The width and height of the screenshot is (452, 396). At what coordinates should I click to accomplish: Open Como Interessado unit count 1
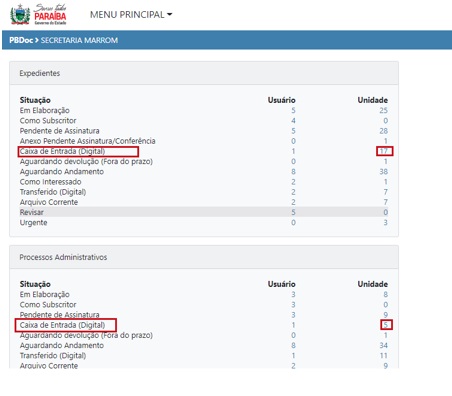[x=386, y=182]
